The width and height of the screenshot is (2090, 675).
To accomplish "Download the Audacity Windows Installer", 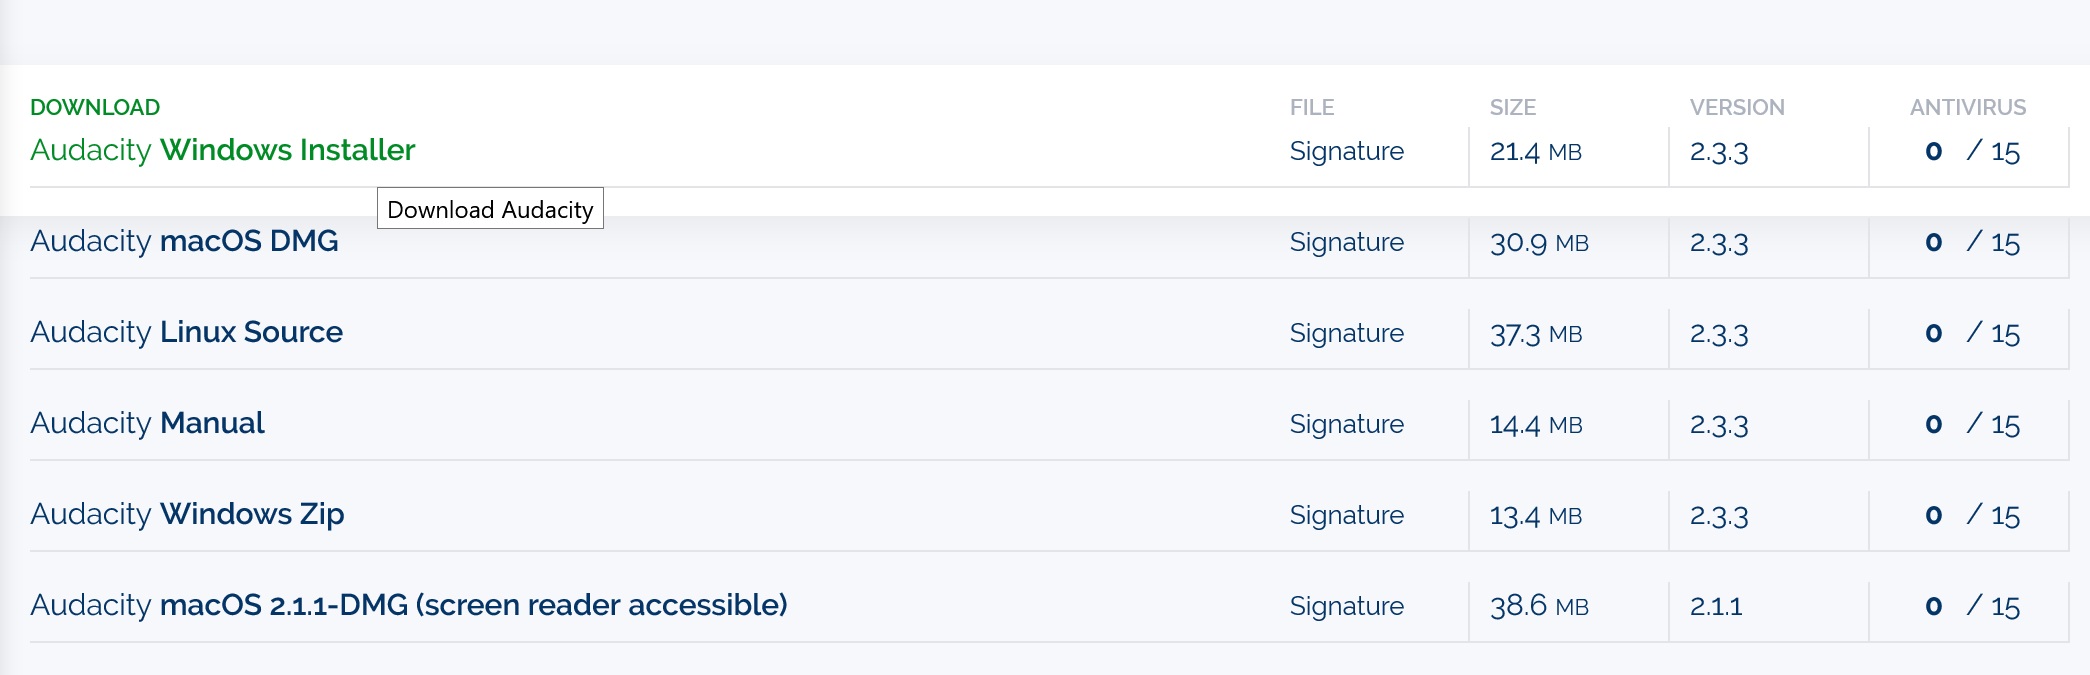I will (222, 150).
